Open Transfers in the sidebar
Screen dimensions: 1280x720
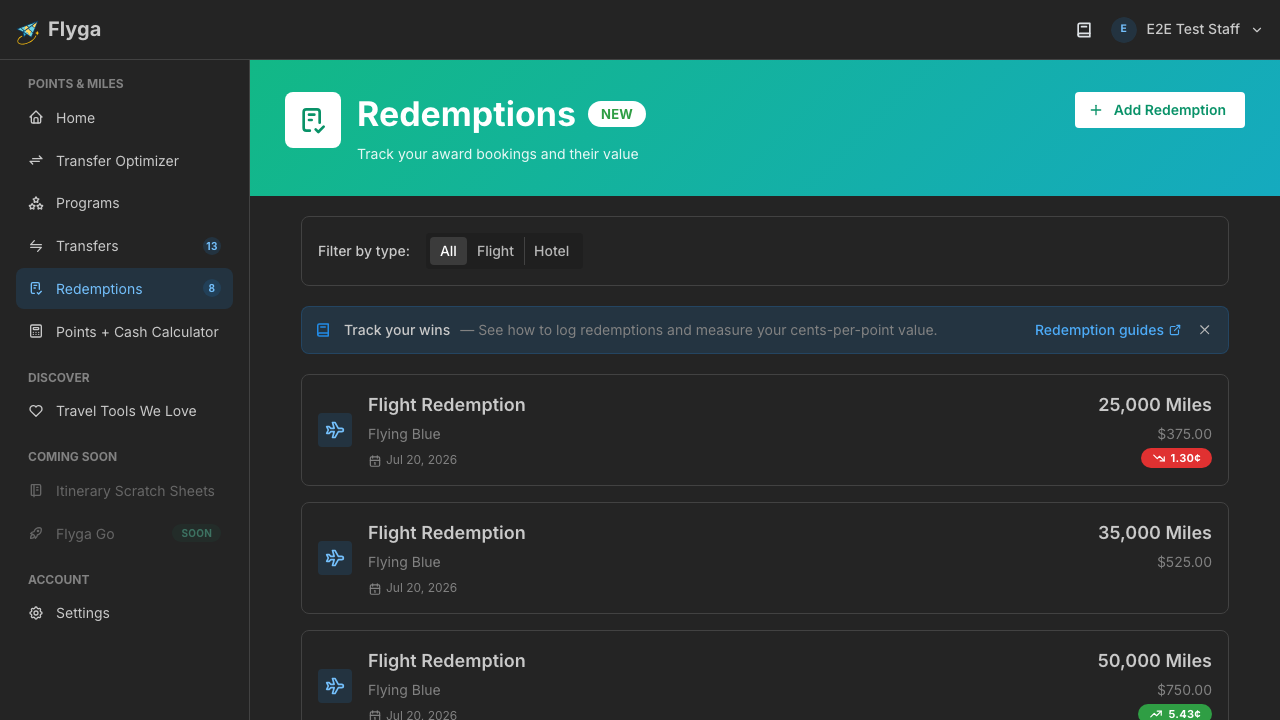(x=124, y=246)
